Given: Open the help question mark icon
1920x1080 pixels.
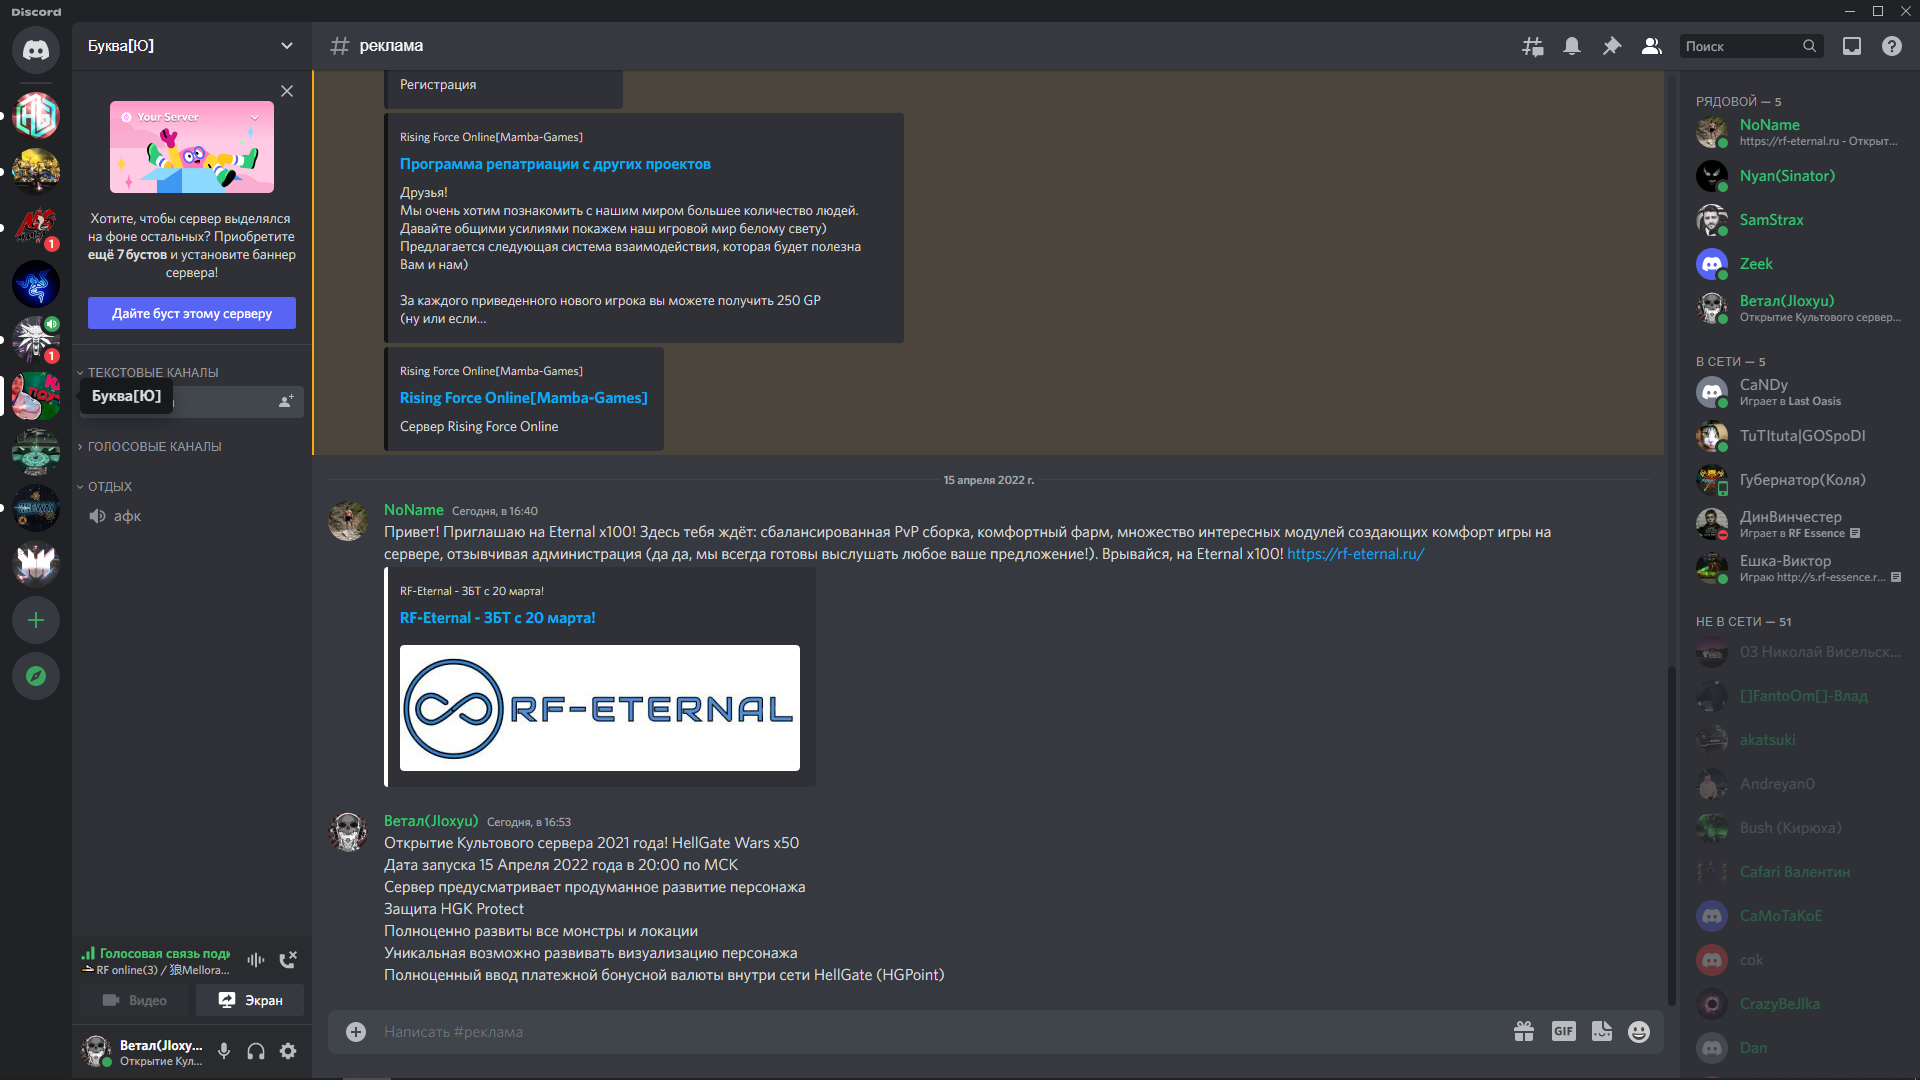Looking at the screenshot, I should [x=1892, y=46].
